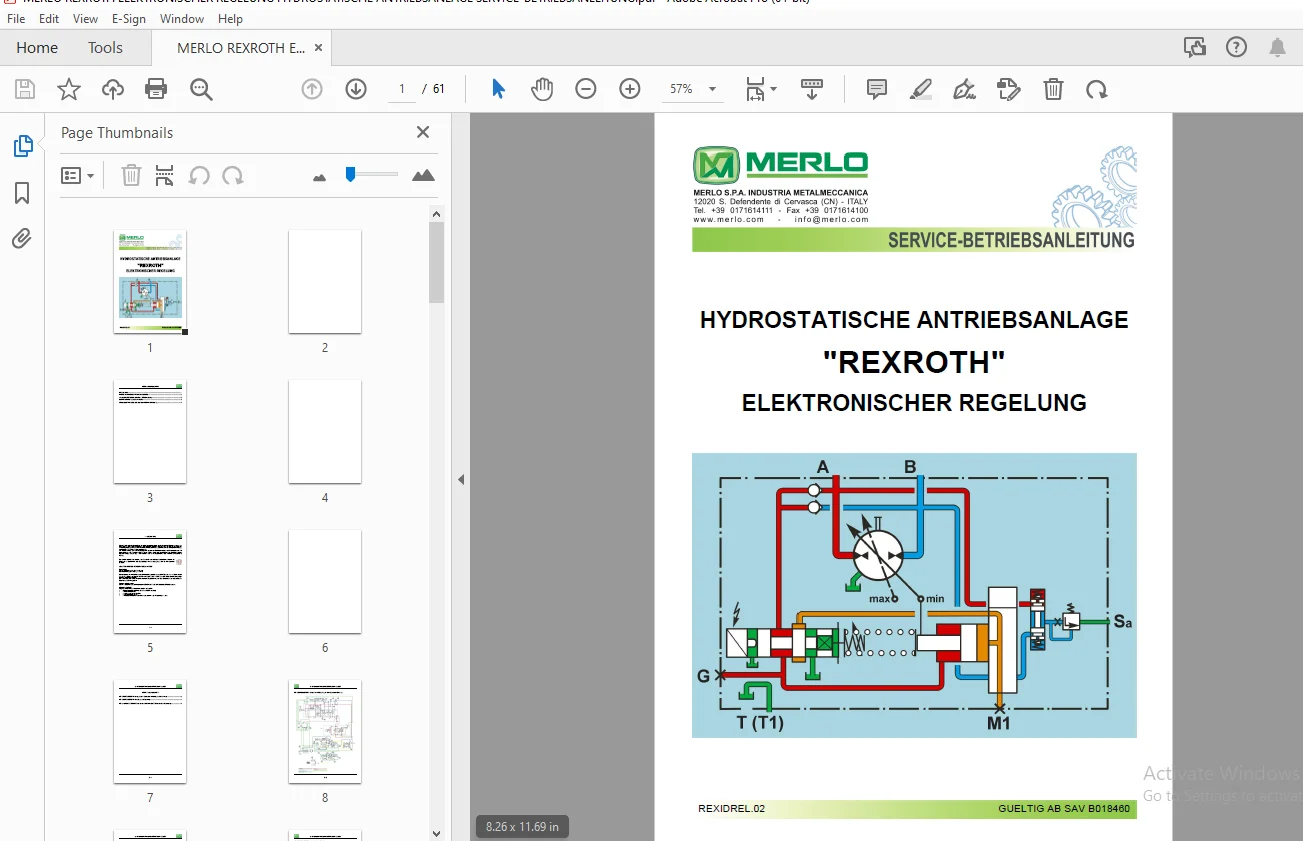Close the MERLO REXROTH document tab

pyautogui.click(x=318, y=47)
